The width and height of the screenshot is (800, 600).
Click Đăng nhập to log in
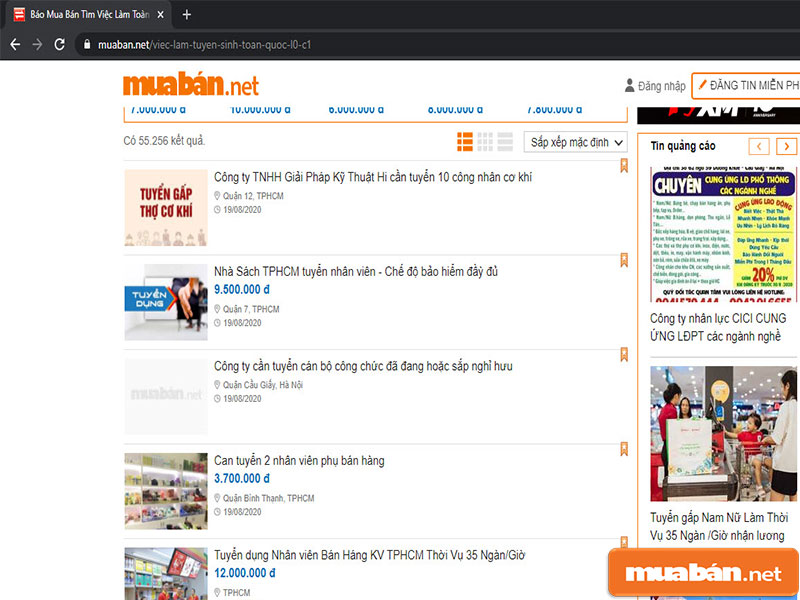655,86
